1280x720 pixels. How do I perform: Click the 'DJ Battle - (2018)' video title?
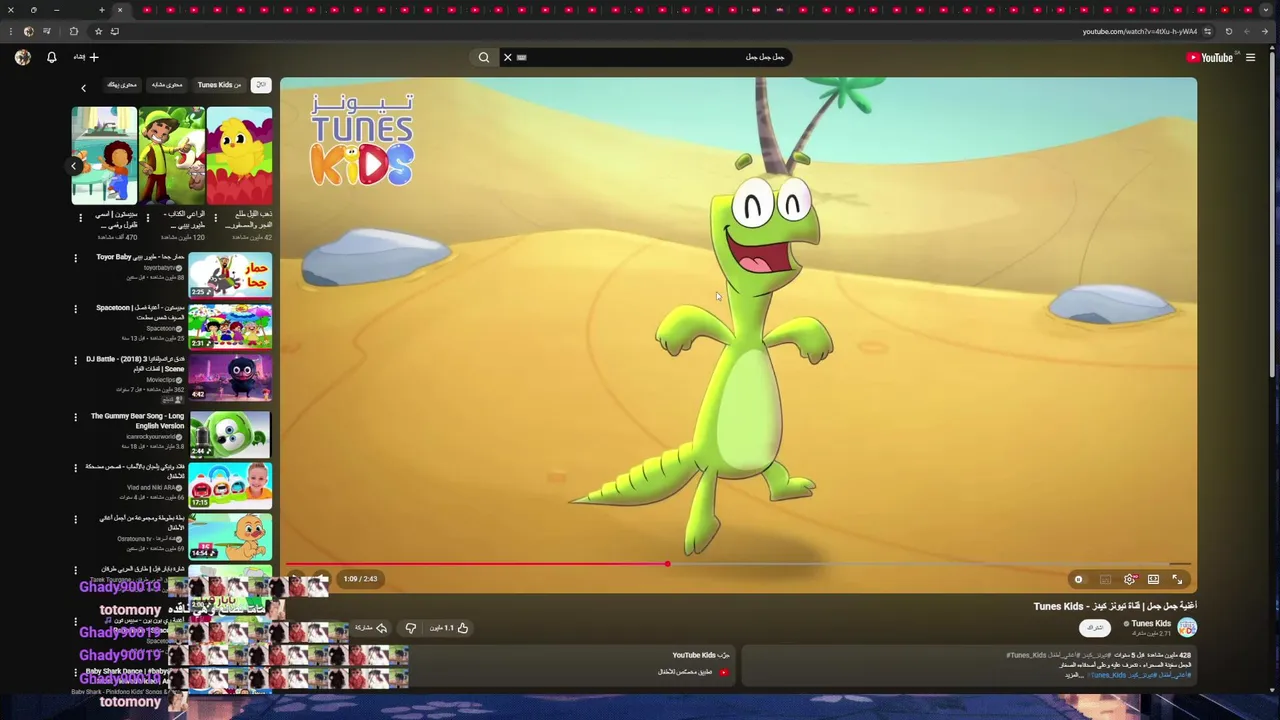coord(135,364)
